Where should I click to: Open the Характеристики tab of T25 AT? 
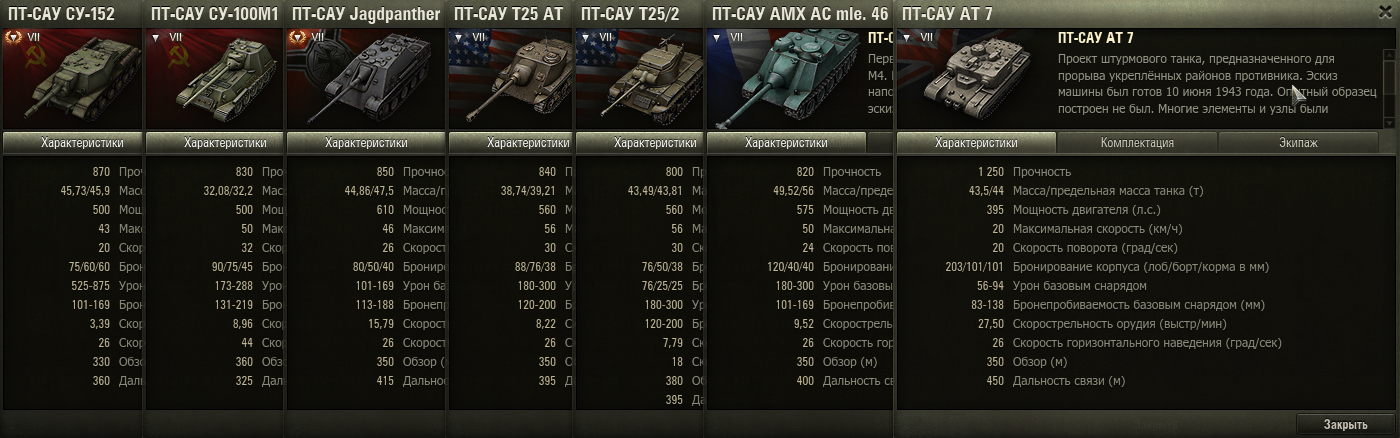click(509, 143)
